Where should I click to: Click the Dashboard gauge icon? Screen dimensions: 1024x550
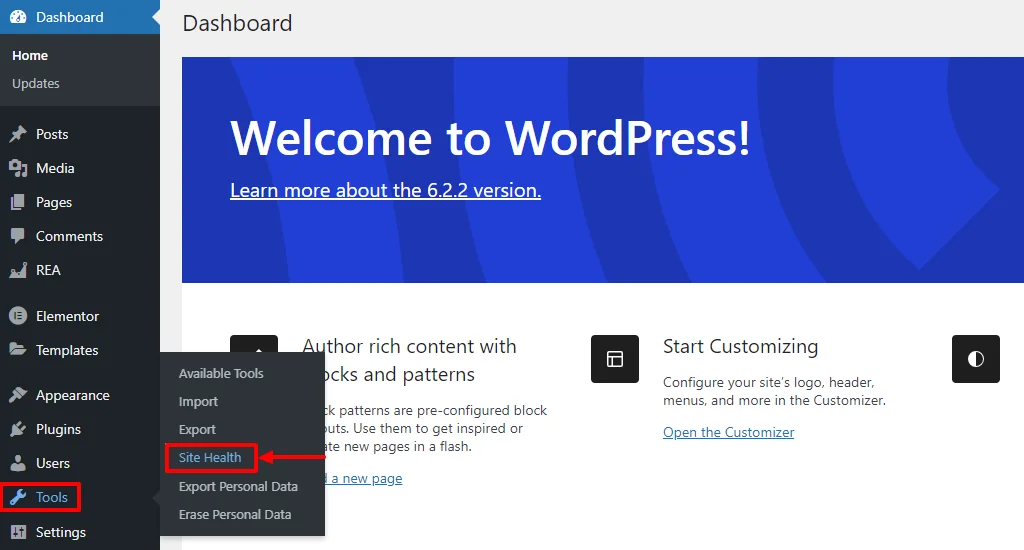coord(18,17)
